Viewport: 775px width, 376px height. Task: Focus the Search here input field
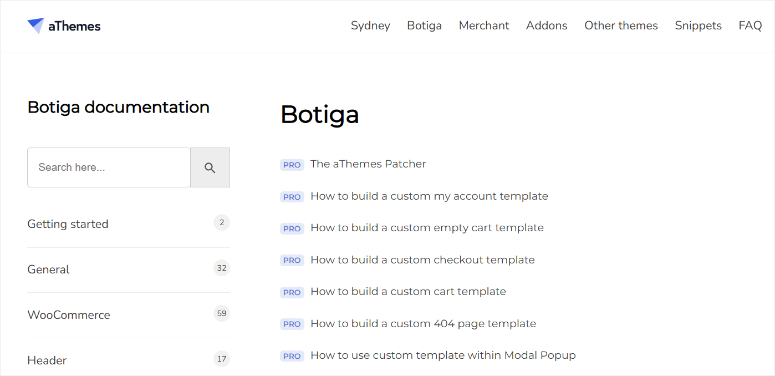(x=109, y=167)
